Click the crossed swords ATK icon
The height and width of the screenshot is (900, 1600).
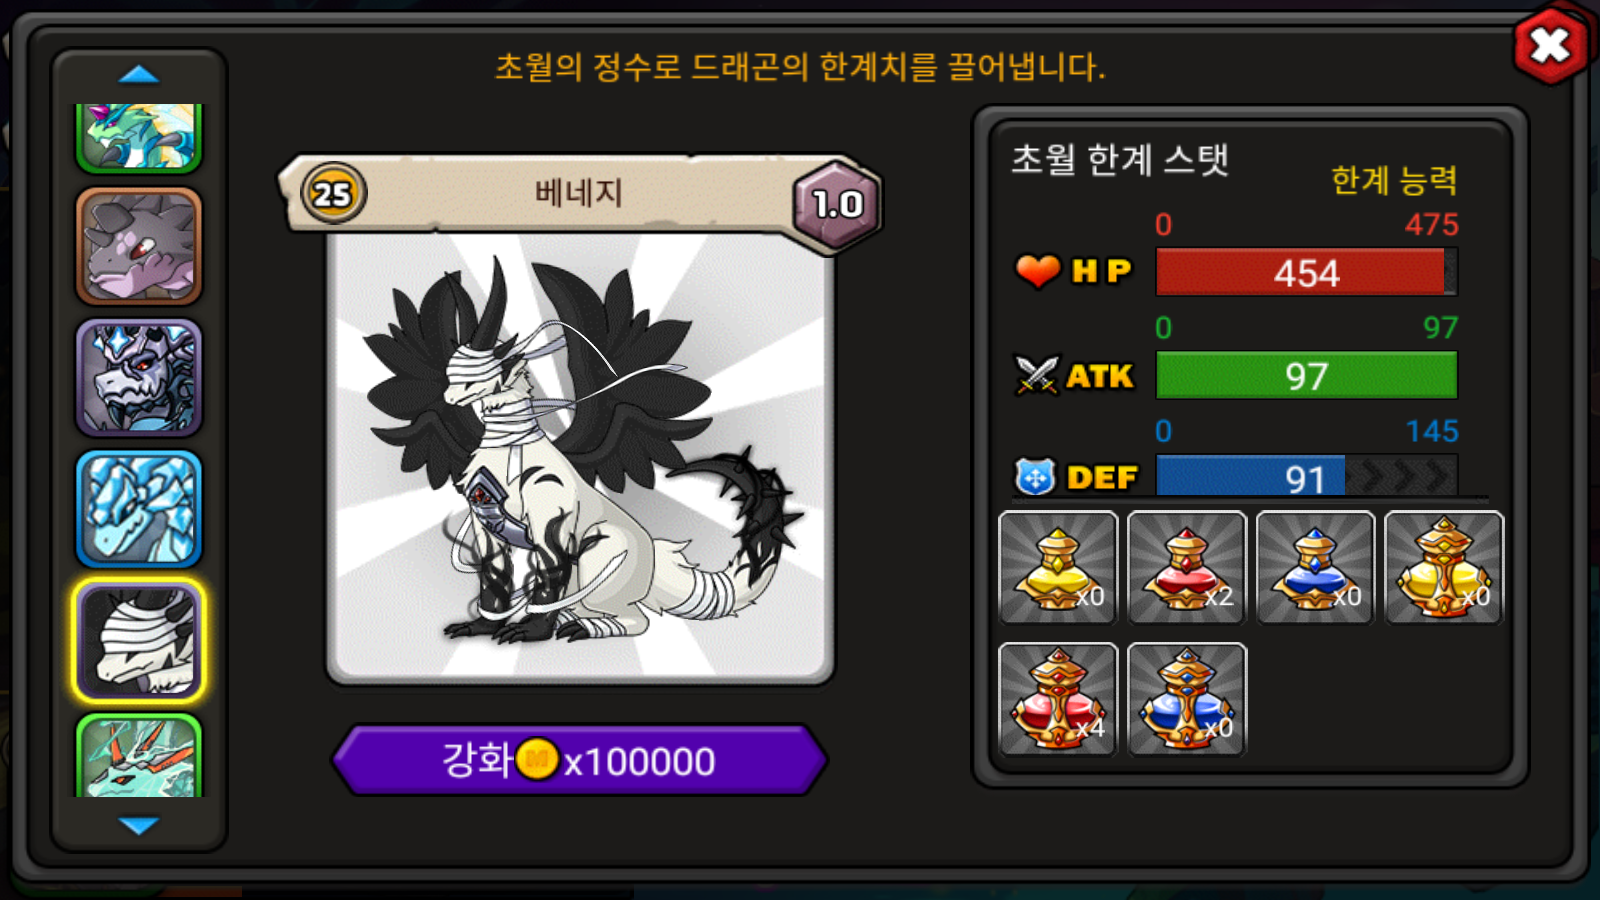pos(1036,376)
